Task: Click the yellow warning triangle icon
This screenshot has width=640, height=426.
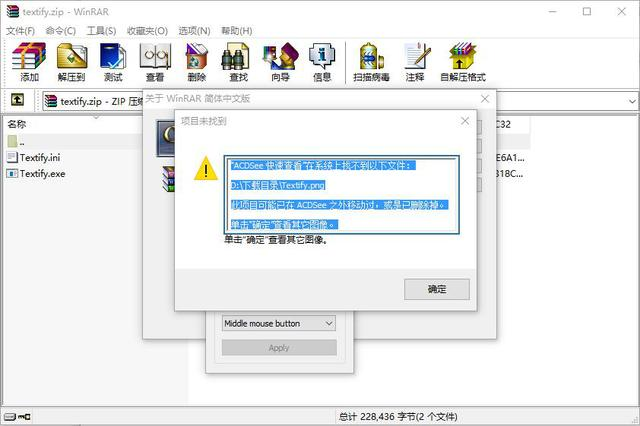Action: [206, 169]
